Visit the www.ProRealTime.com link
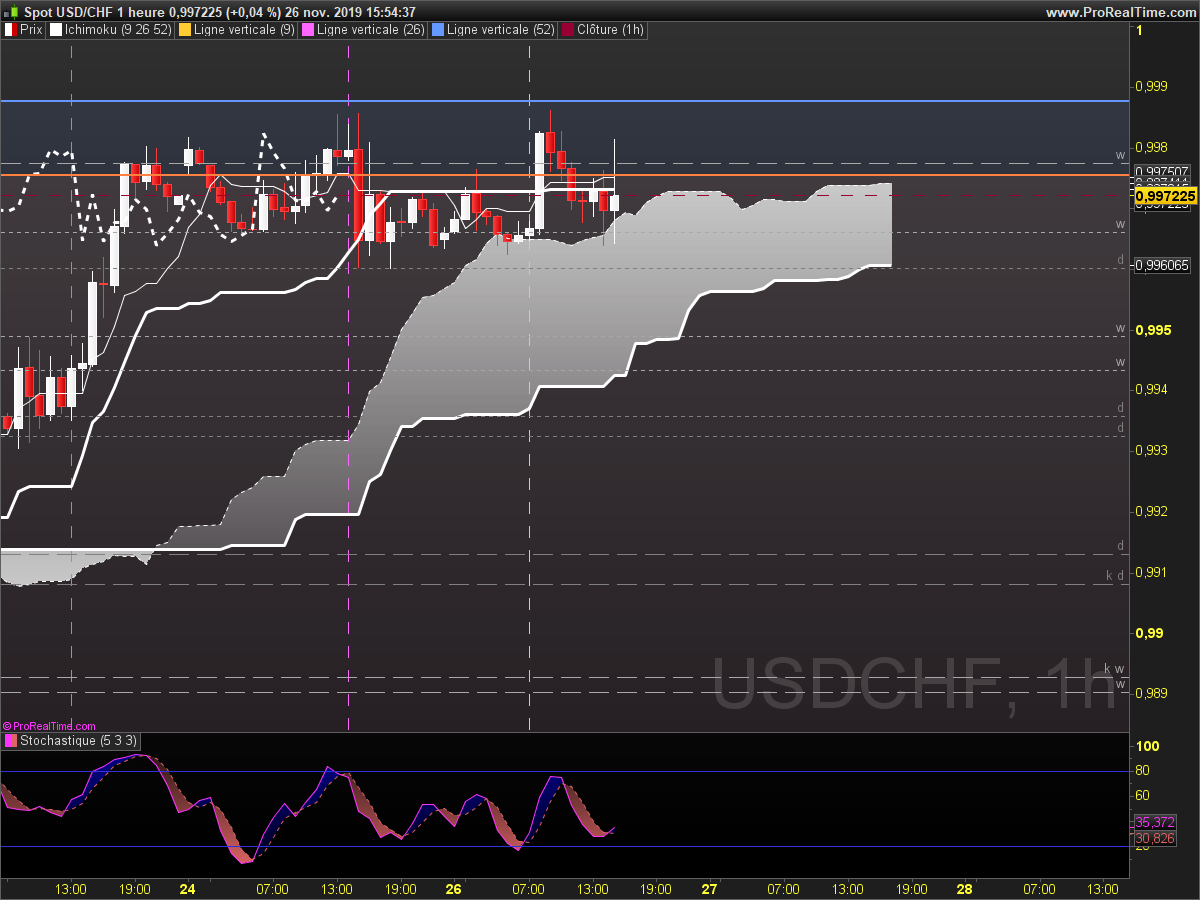Image resolution: width=1200 pixels, height=900 pixels. (1120, 12)
